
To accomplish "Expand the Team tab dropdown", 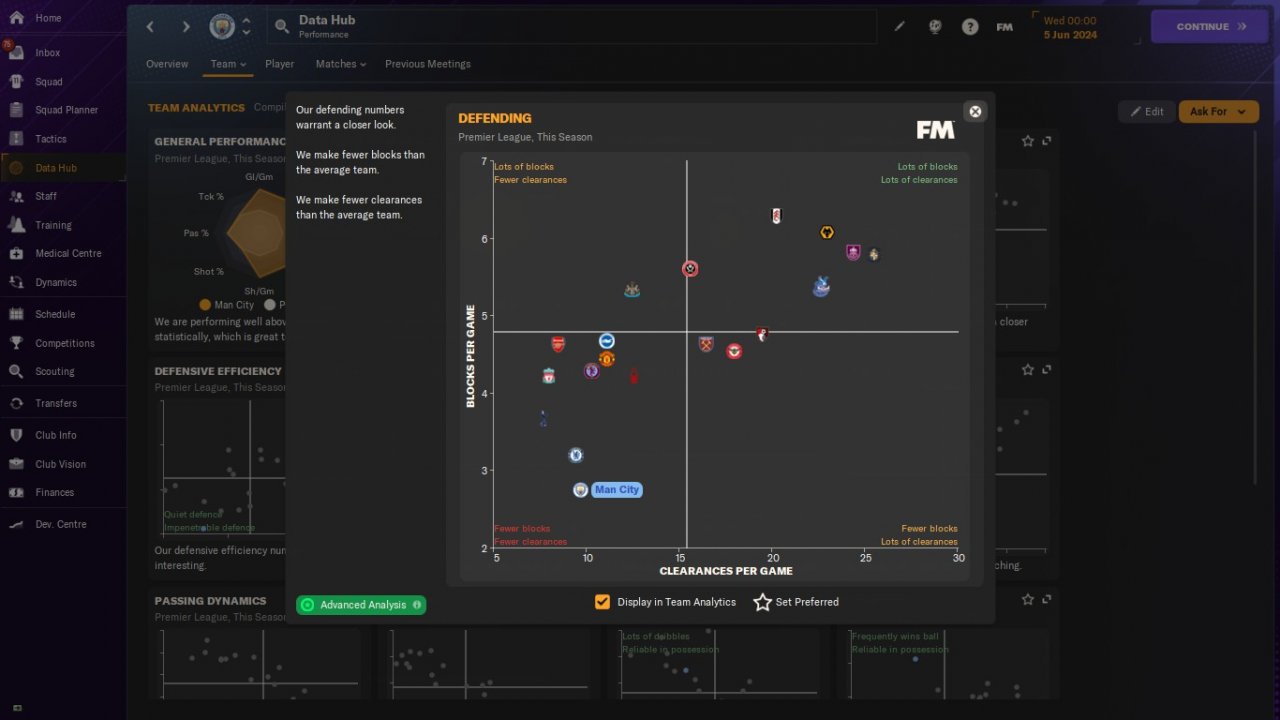I will pos(228,64).
